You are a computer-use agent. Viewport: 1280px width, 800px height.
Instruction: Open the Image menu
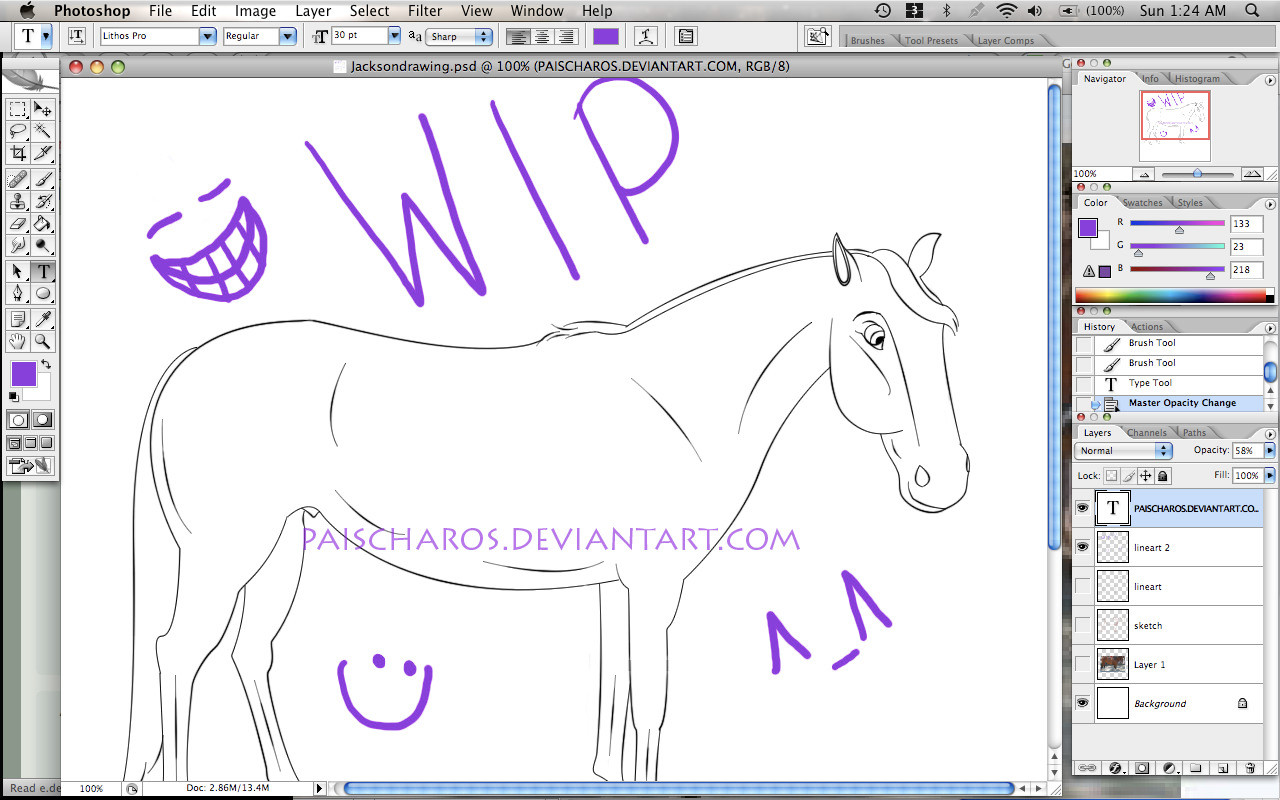[255, 11]
